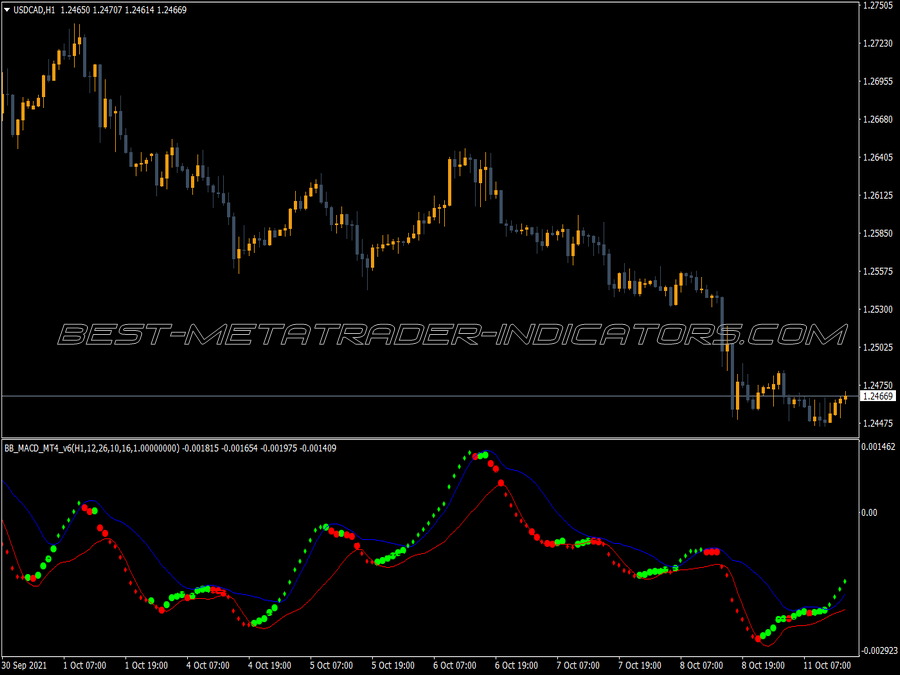Click indicator scale zero level 0.00

pyautogui.click(x=870, y=513)
